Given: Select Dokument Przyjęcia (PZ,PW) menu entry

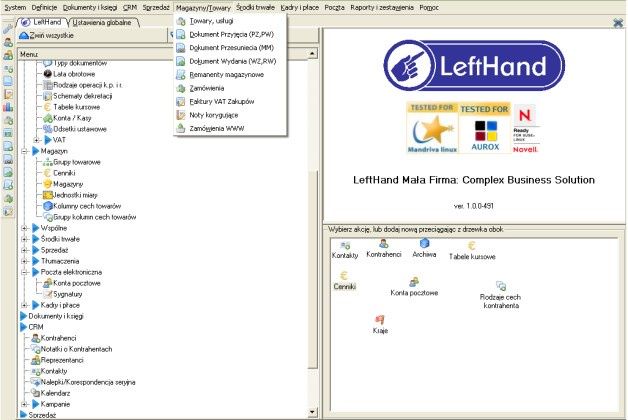Looking at the screenshot, I should (231, 34).
